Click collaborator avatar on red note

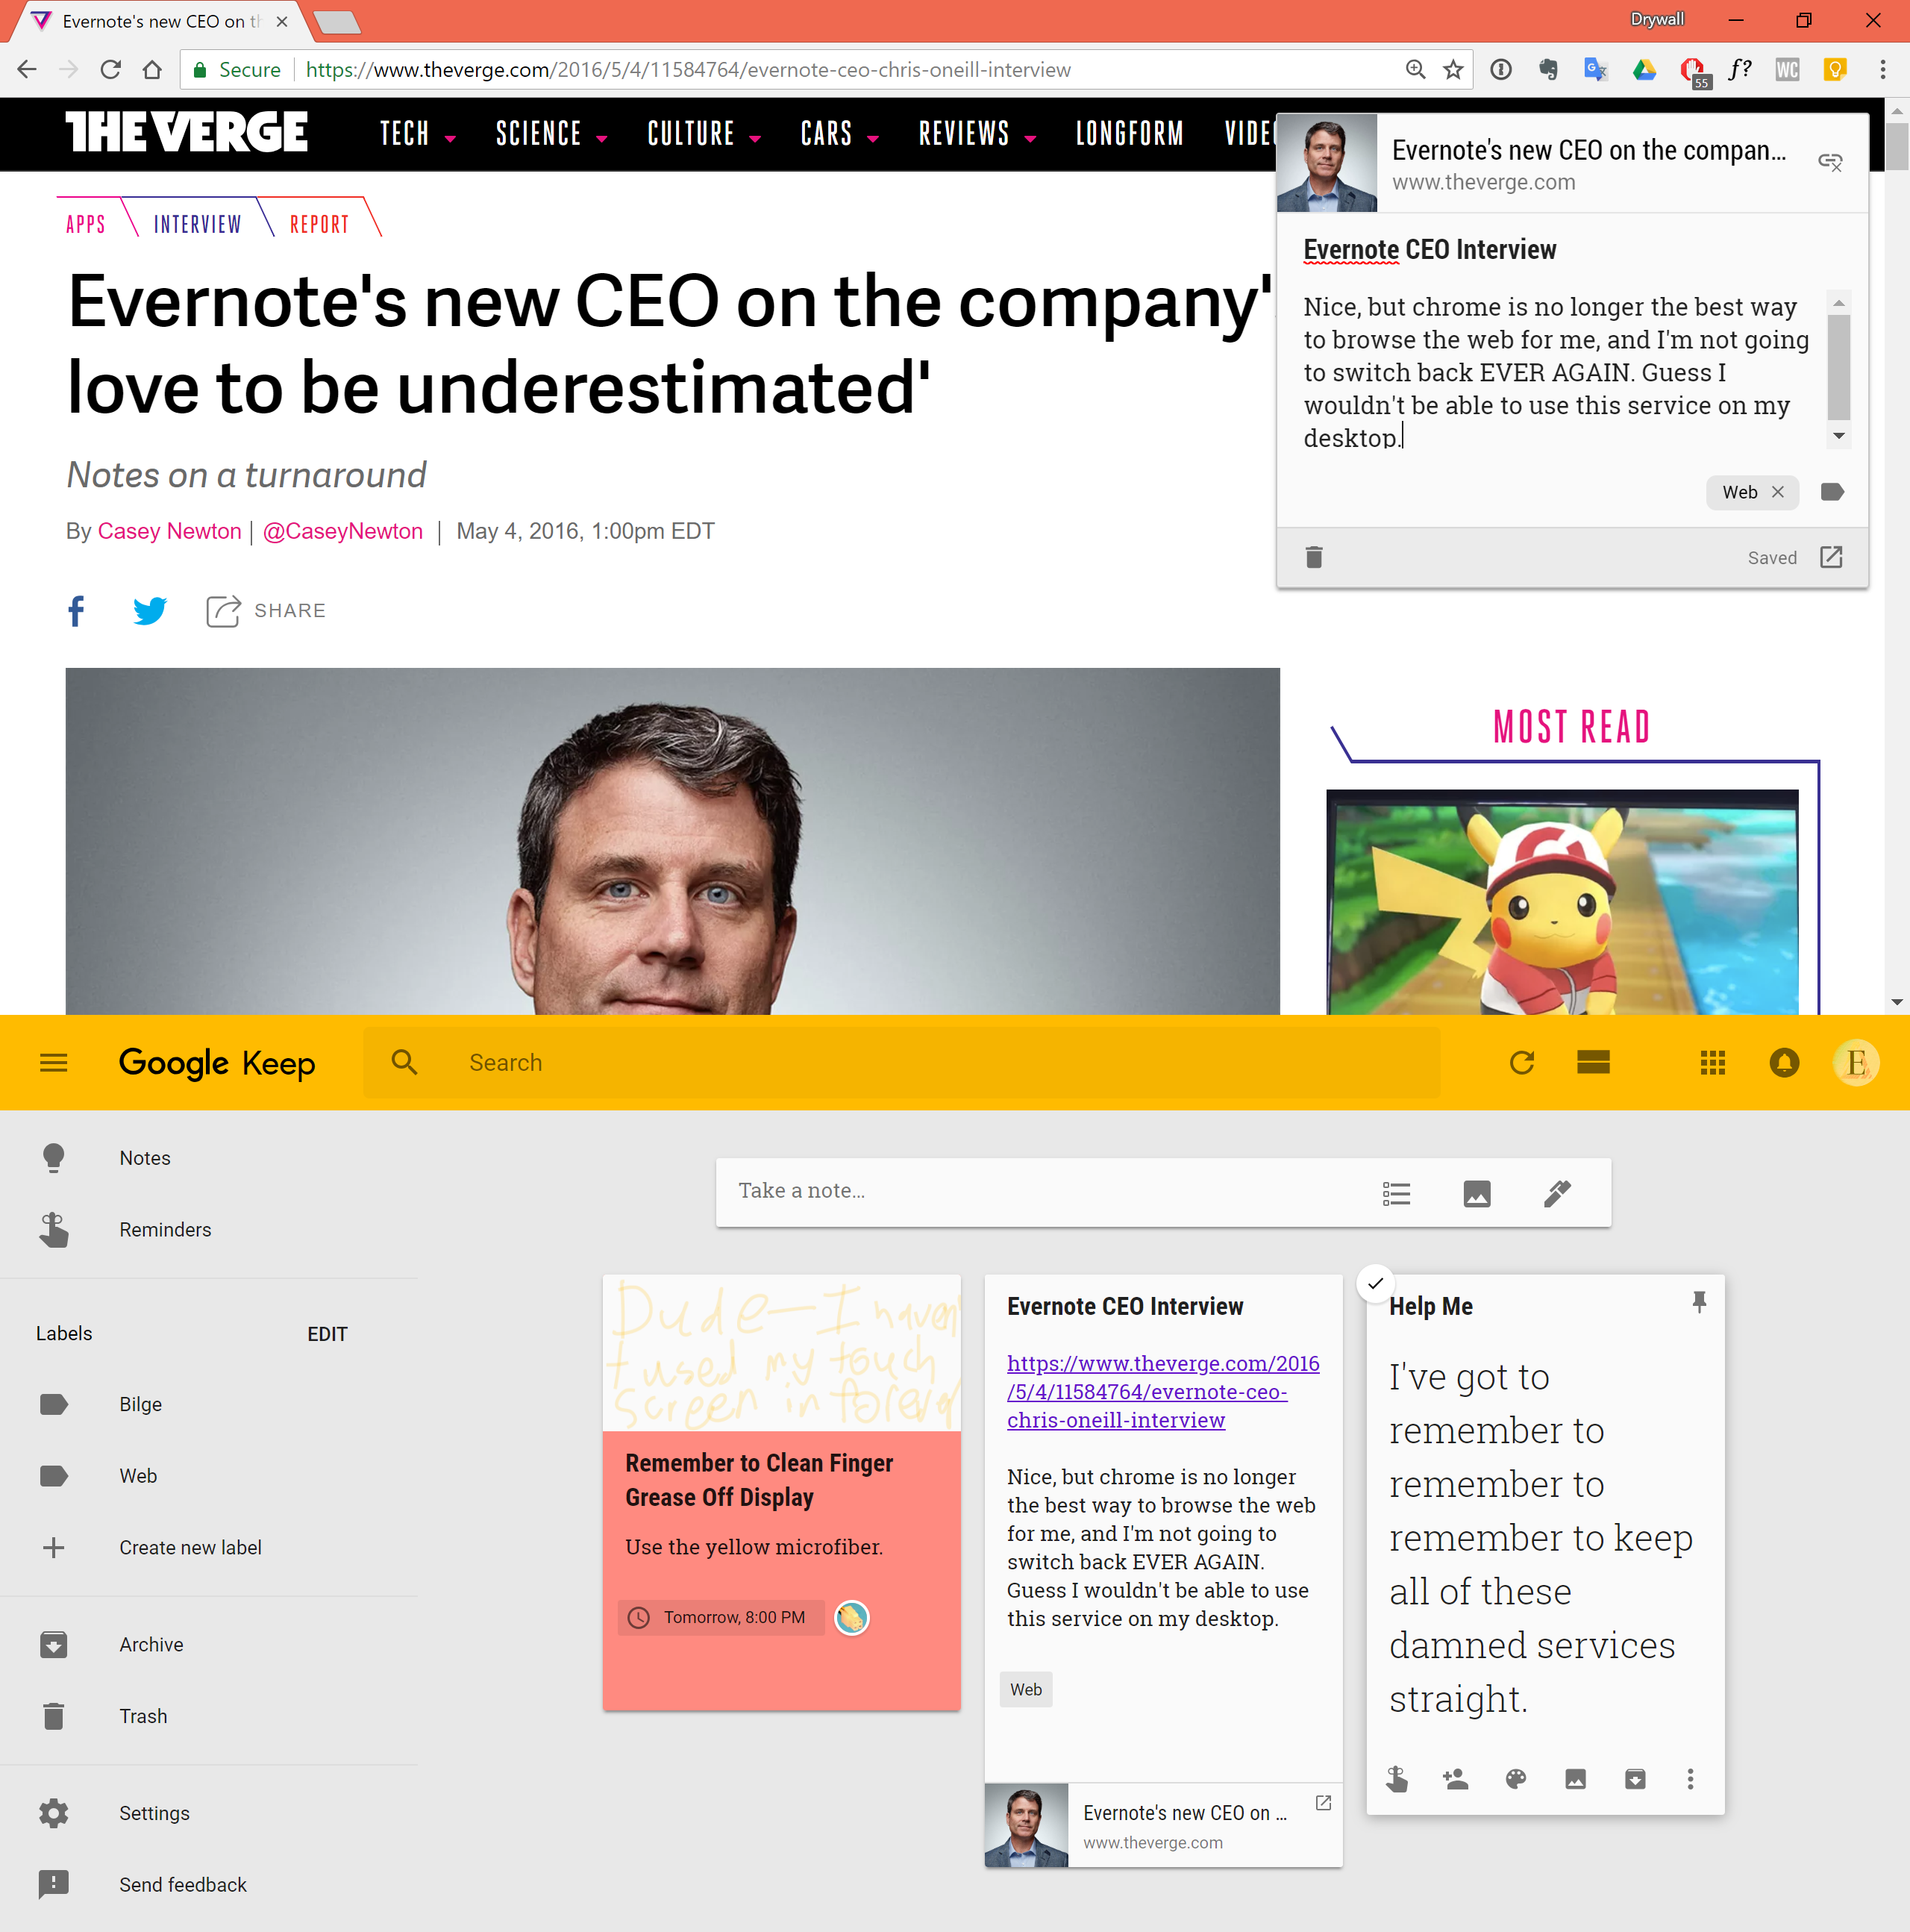tap(852, 1617)
